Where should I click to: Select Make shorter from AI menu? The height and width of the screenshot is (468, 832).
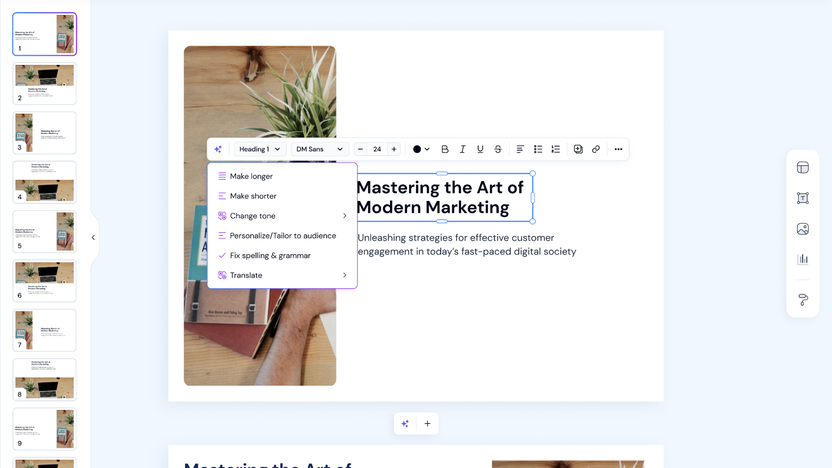[x=282, y=196]
